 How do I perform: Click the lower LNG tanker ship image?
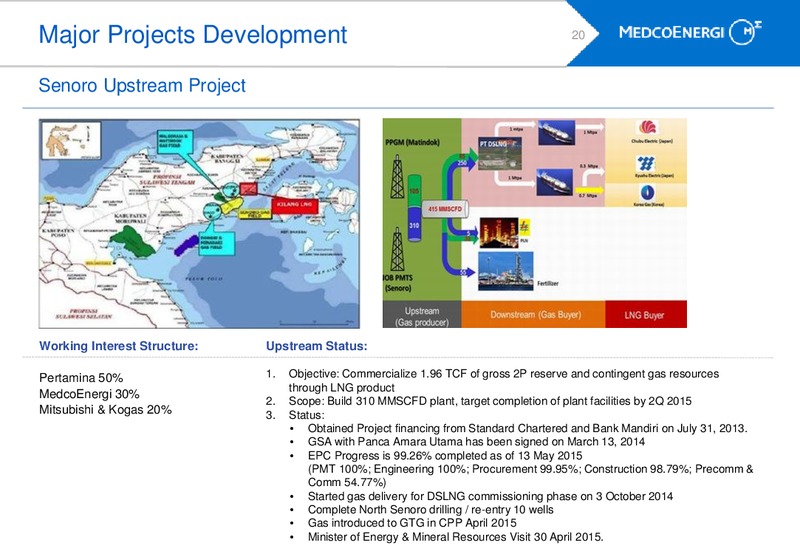coord(555,182)
